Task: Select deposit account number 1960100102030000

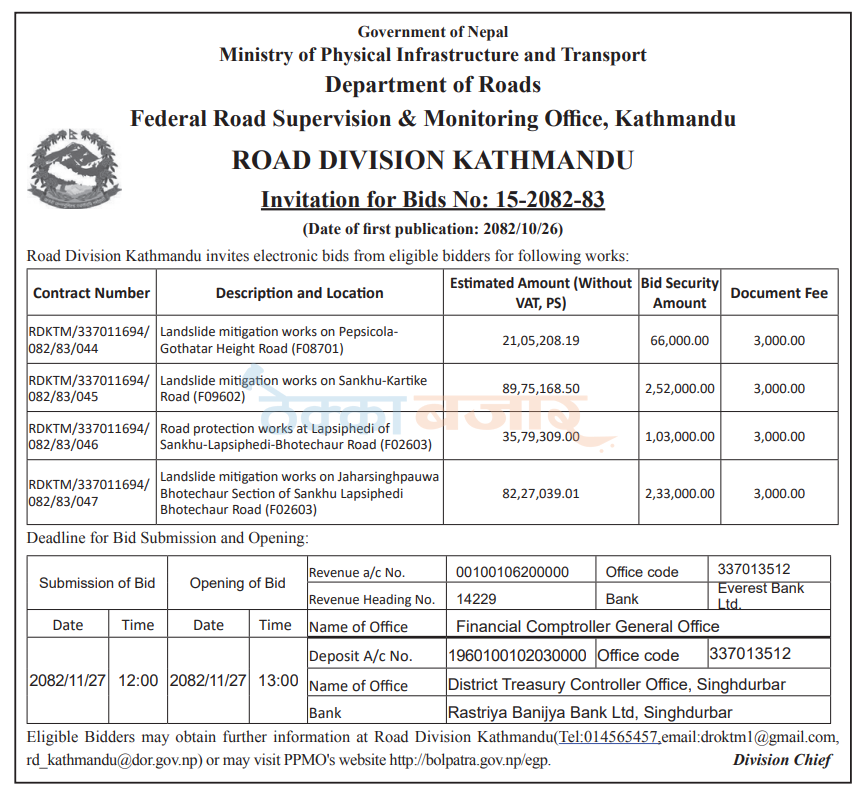Action: click(517, 656)
